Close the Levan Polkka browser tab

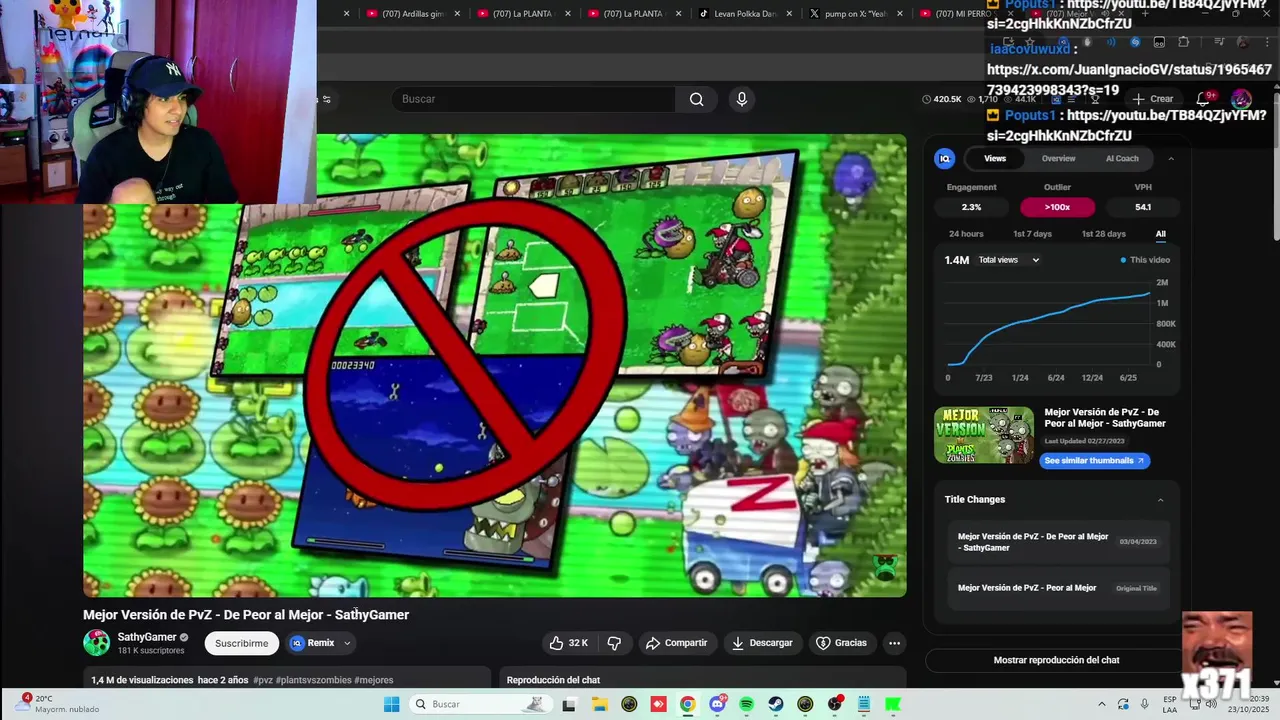(x=788, y=14)
